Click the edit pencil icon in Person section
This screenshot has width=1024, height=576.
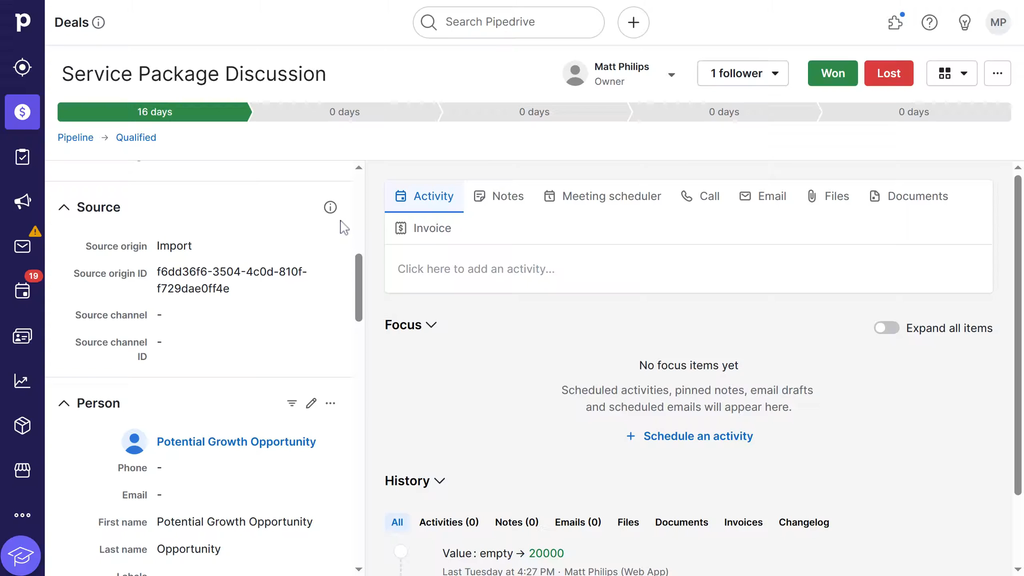[311, 403]
